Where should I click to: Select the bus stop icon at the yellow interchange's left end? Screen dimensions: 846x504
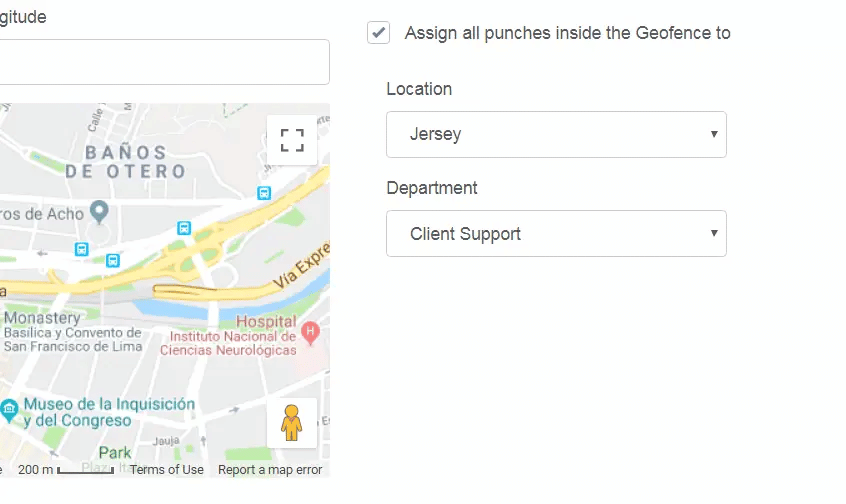(x=184, y=228)
